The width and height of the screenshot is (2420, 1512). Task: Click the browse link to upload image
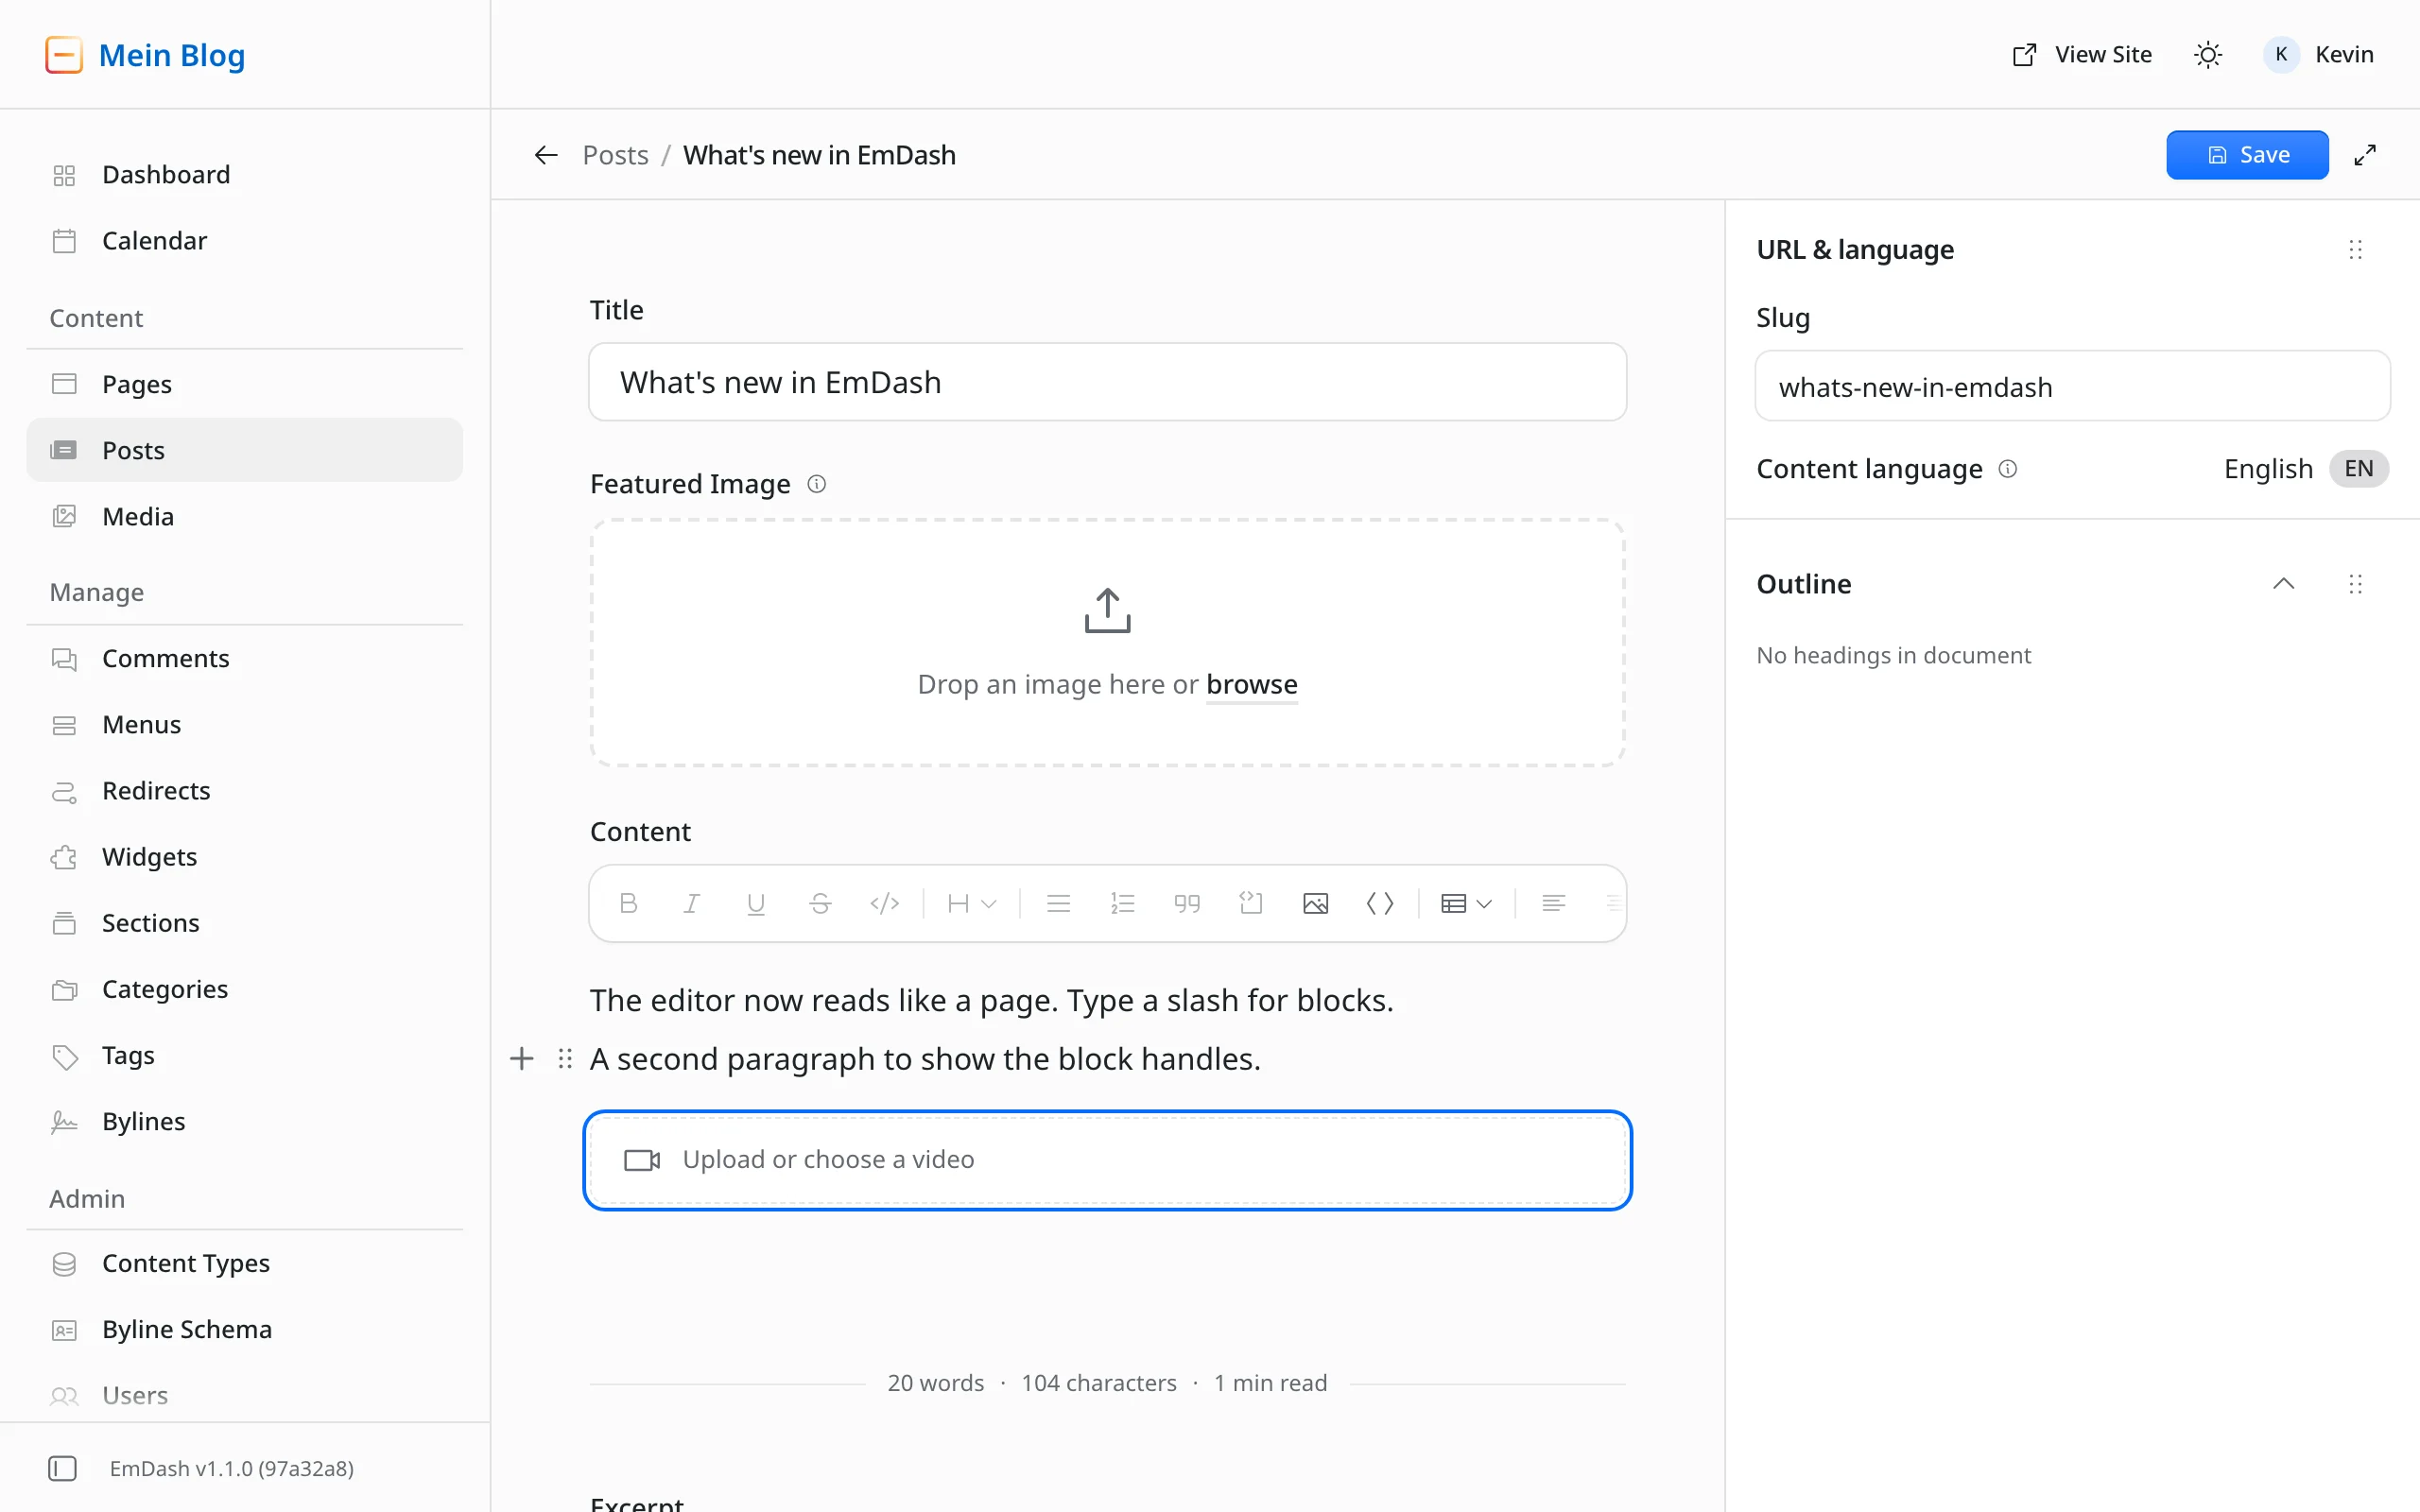[x=1252, y=684]
